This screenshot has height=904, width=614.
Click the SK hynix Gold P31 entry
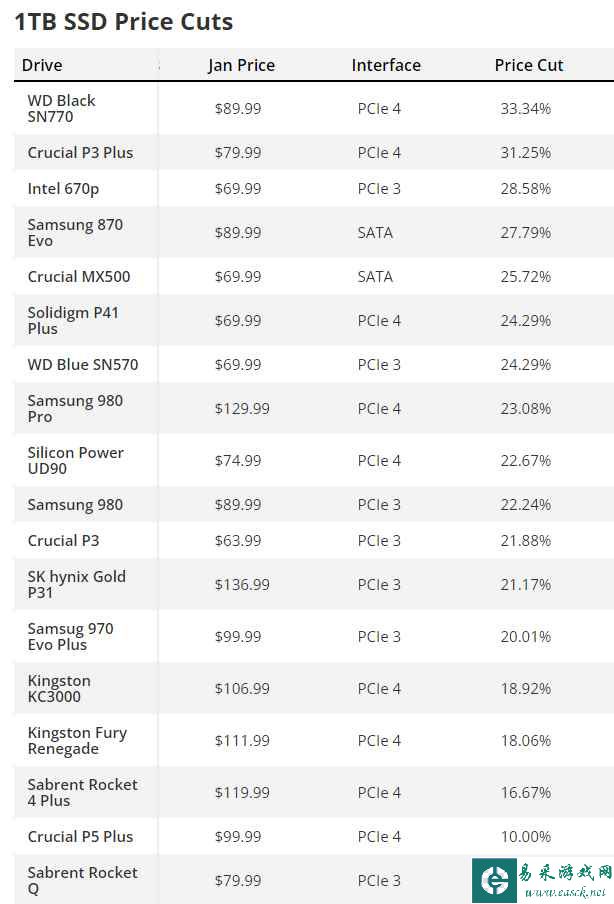point(77,584)
